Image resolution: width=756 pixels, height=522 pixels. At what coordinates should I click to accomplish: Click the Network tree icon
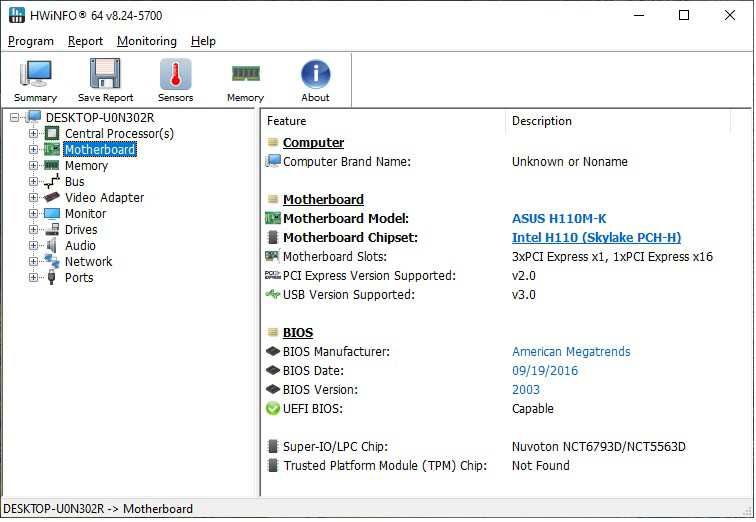[x=52, y=261]
